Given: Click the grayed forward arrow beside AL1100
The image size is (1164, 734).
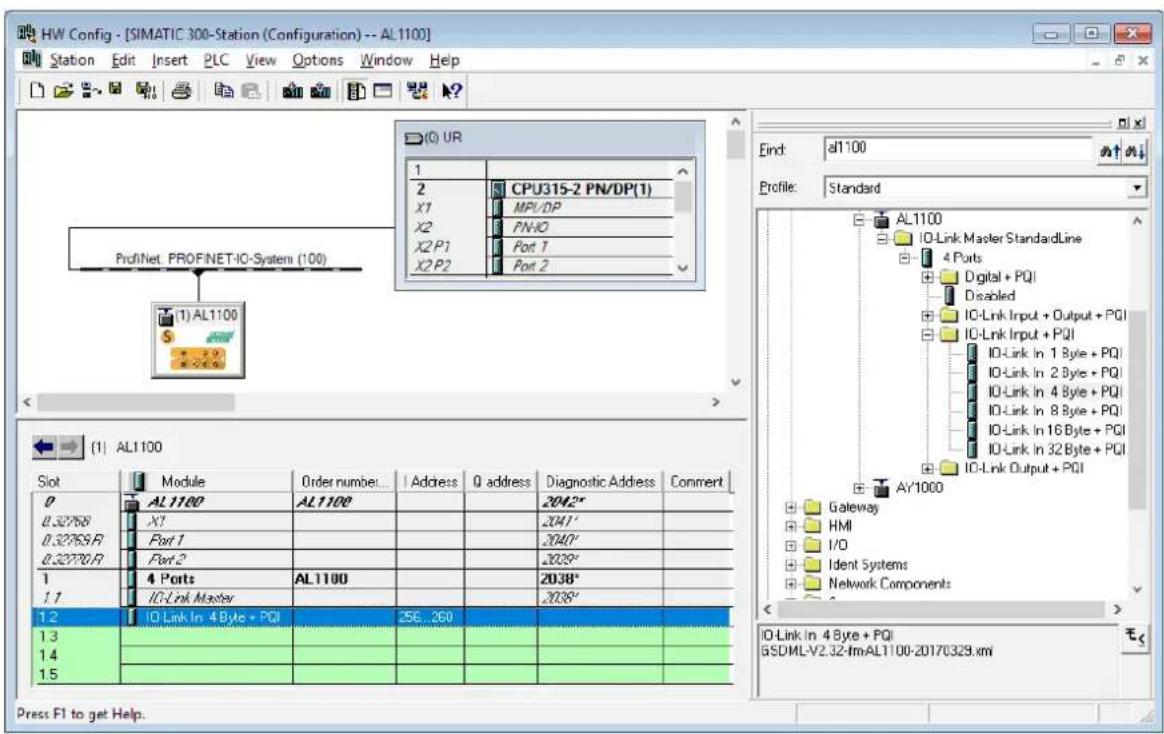Looking at the screenshot, I should point(70,447).
